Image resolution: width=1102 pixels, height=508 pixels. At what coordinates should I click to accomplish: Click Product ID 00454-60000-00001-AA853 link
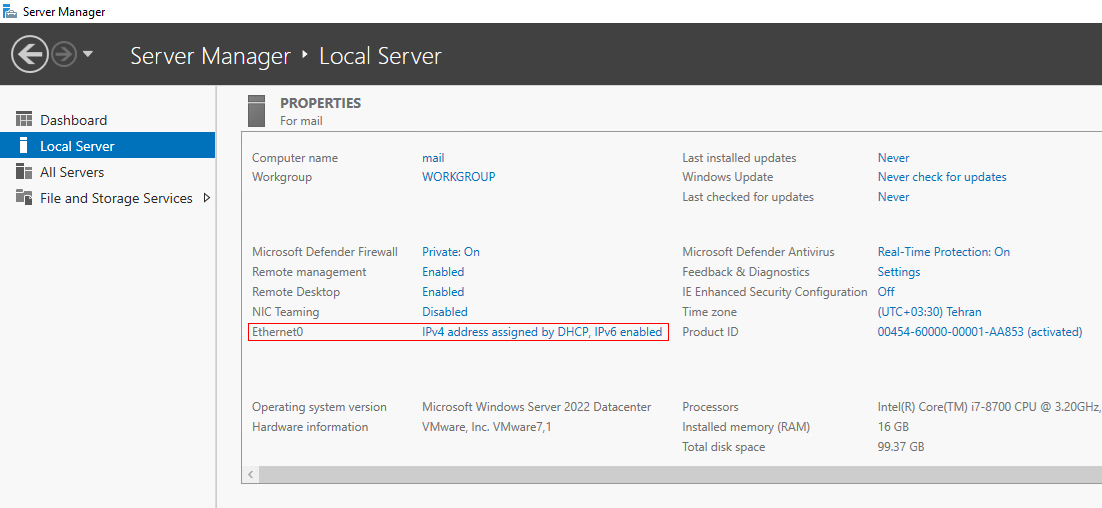coord(980,332)
